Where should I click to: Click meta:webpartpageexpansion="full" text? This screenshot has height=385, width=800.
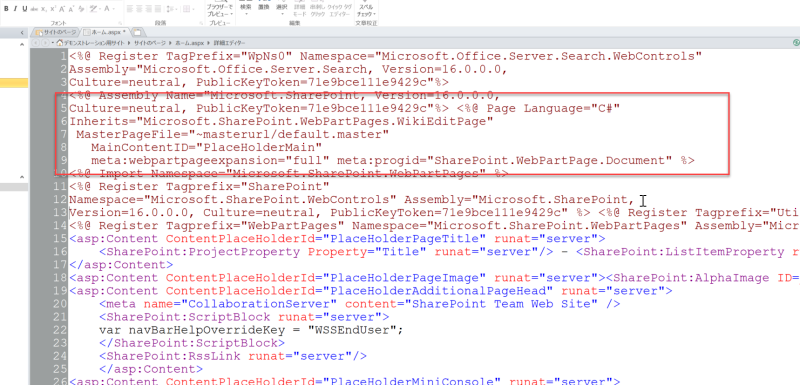tap(211, 160)
